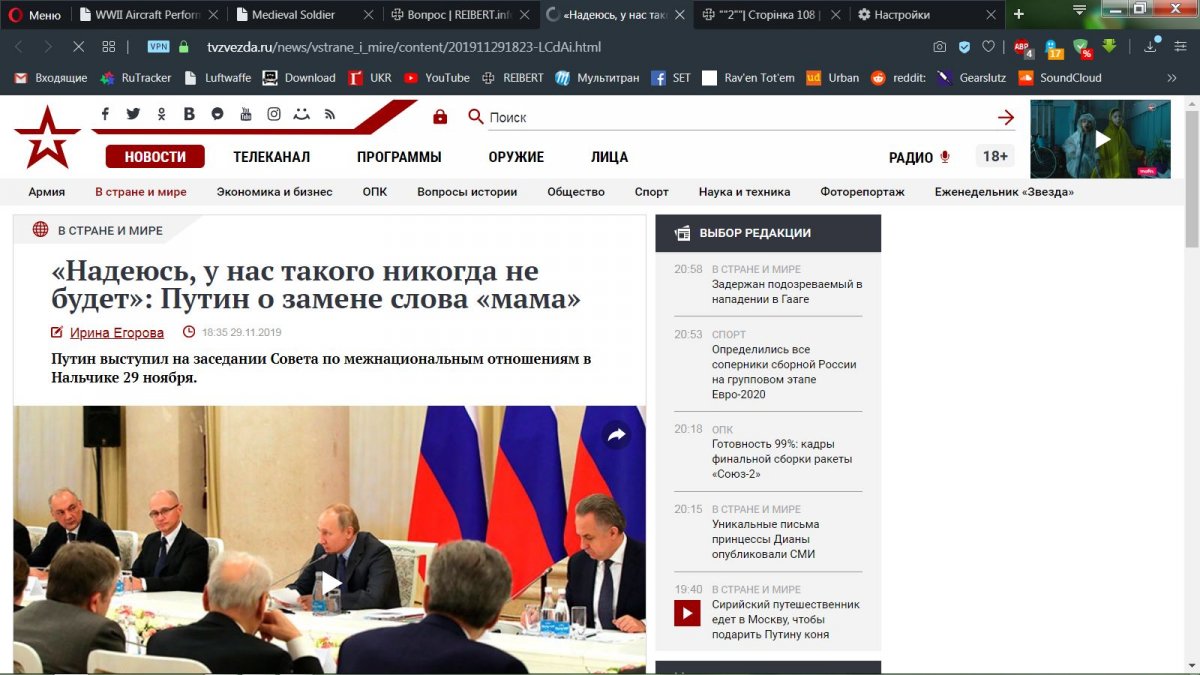This screenshot has height=675, width=1200.
Task: Play the Putin meeting video
Action: [x=330, y=582]
